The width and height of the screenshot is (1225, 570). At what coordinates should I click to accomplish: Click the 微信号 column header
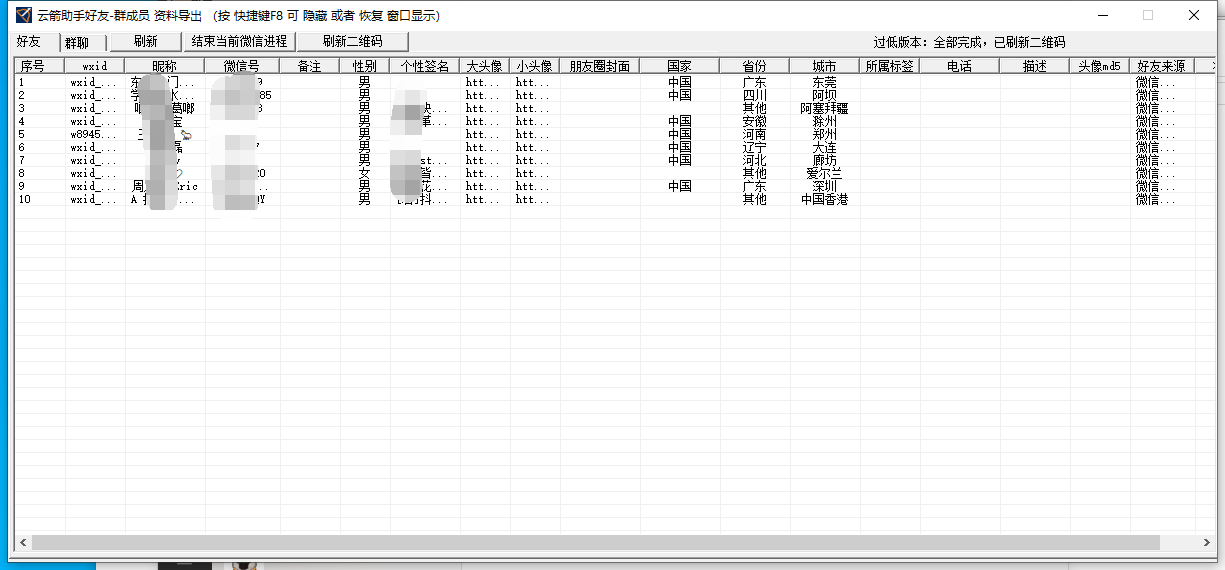242,66
